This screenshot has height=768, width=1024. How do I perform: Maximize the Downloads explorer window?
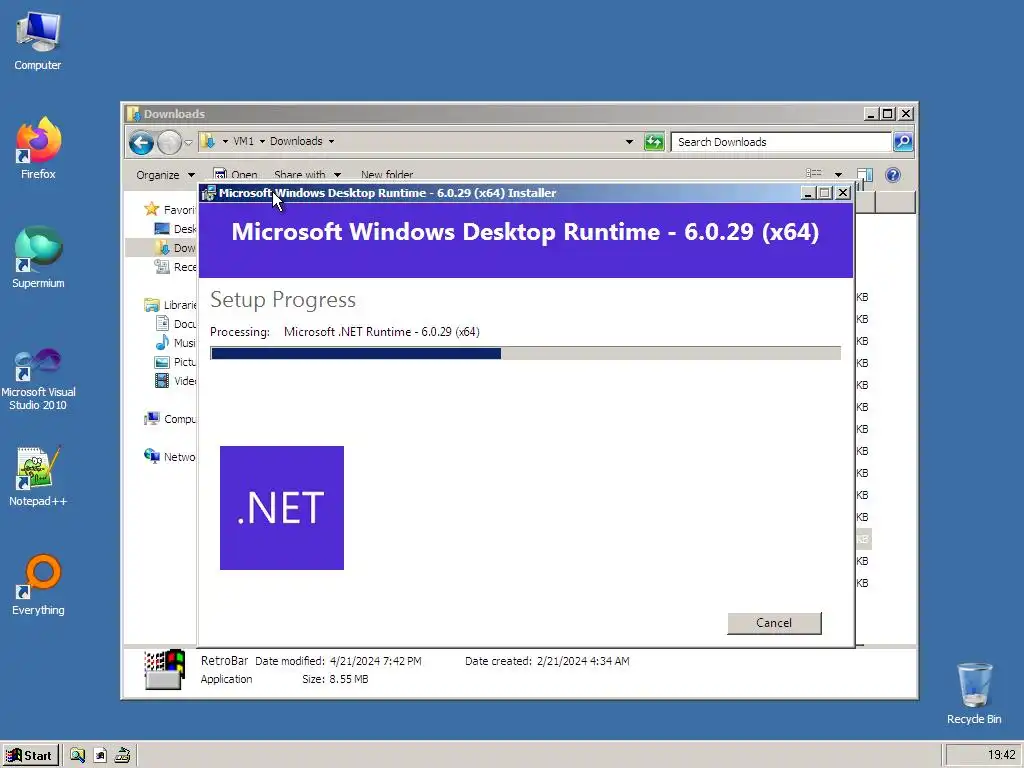tap(888, 114)
